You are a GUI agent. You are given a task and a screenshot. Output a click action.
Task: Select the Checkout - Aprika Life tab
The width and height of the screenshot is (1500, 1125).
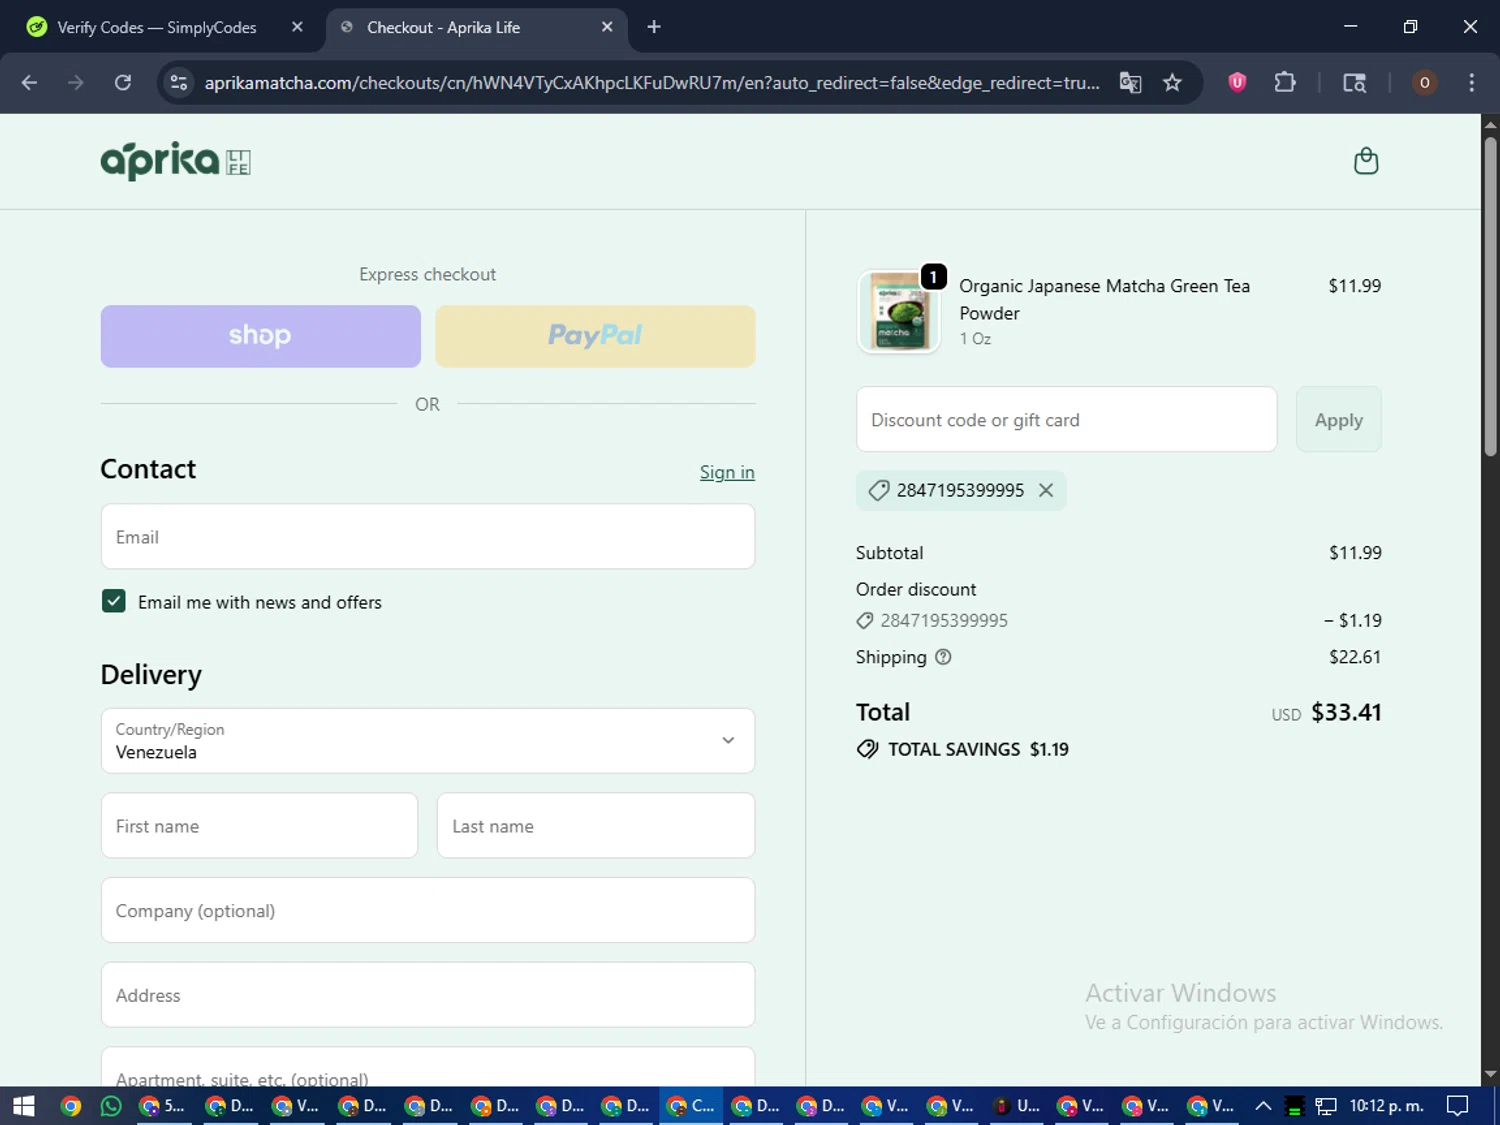click(x=443, y=27)
